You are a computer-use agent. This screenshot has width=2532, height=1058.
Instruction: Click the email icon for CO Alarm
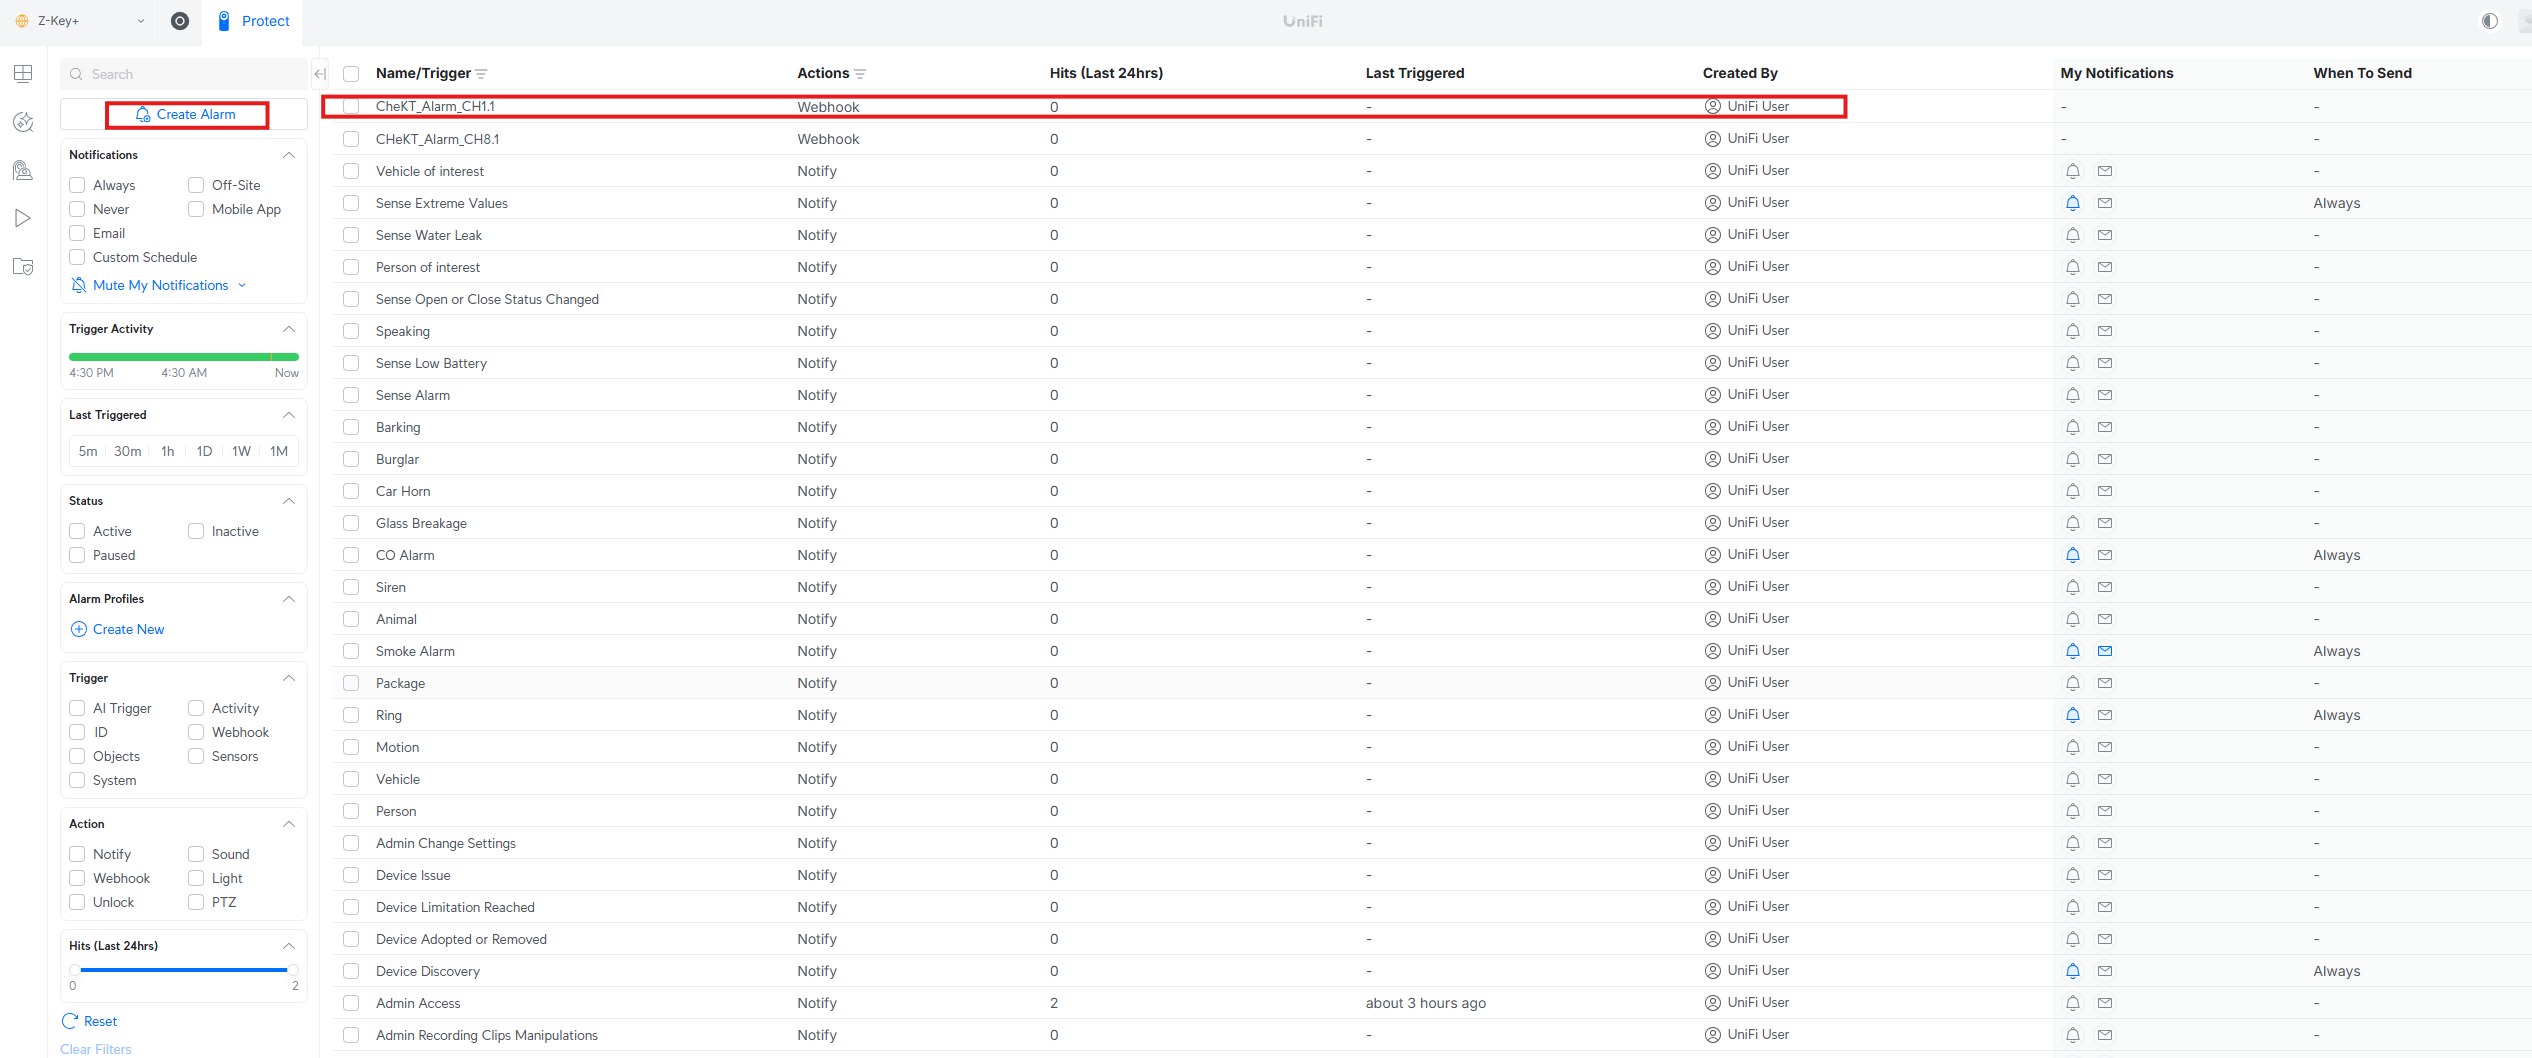(2104, 555)
